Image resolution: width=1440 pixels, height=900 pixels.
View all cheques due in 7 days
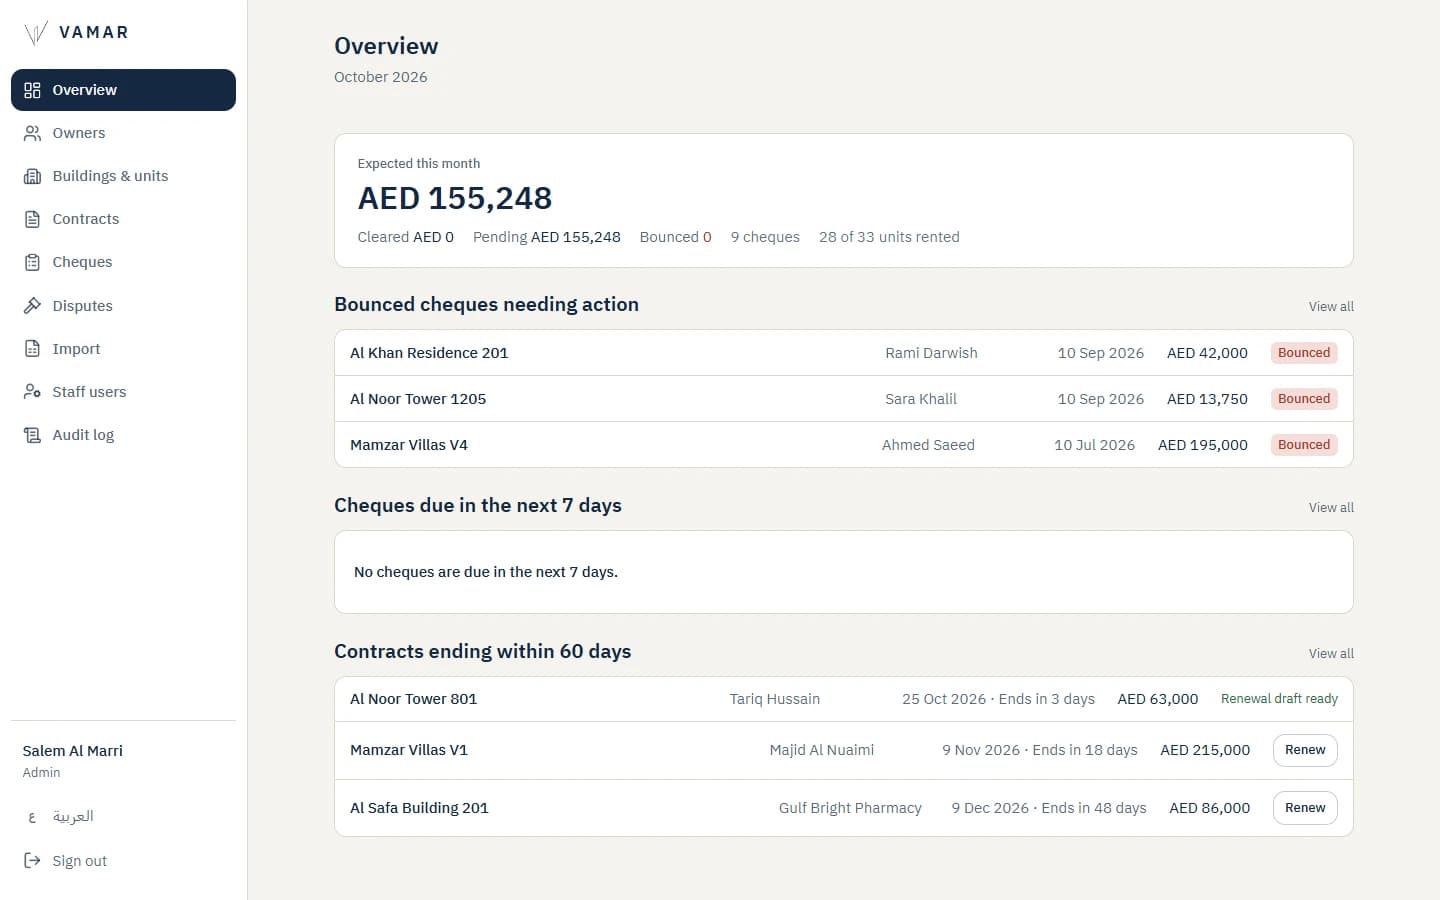[x=1331, y=508]
